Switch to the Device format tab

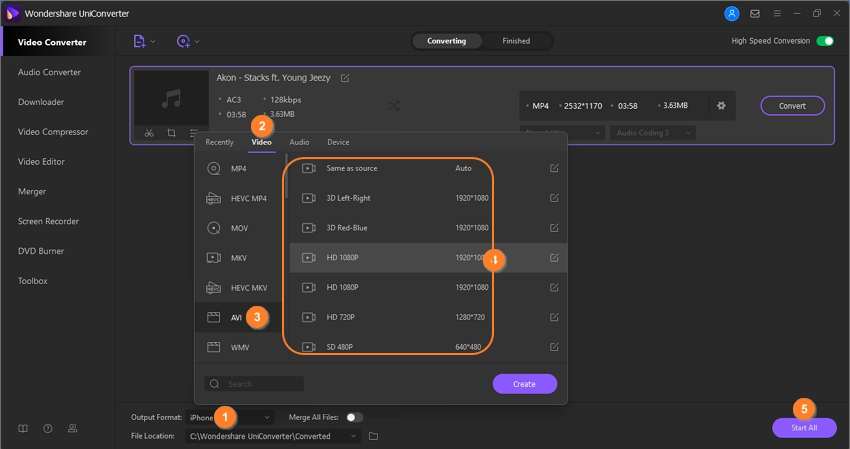point(338,142)
